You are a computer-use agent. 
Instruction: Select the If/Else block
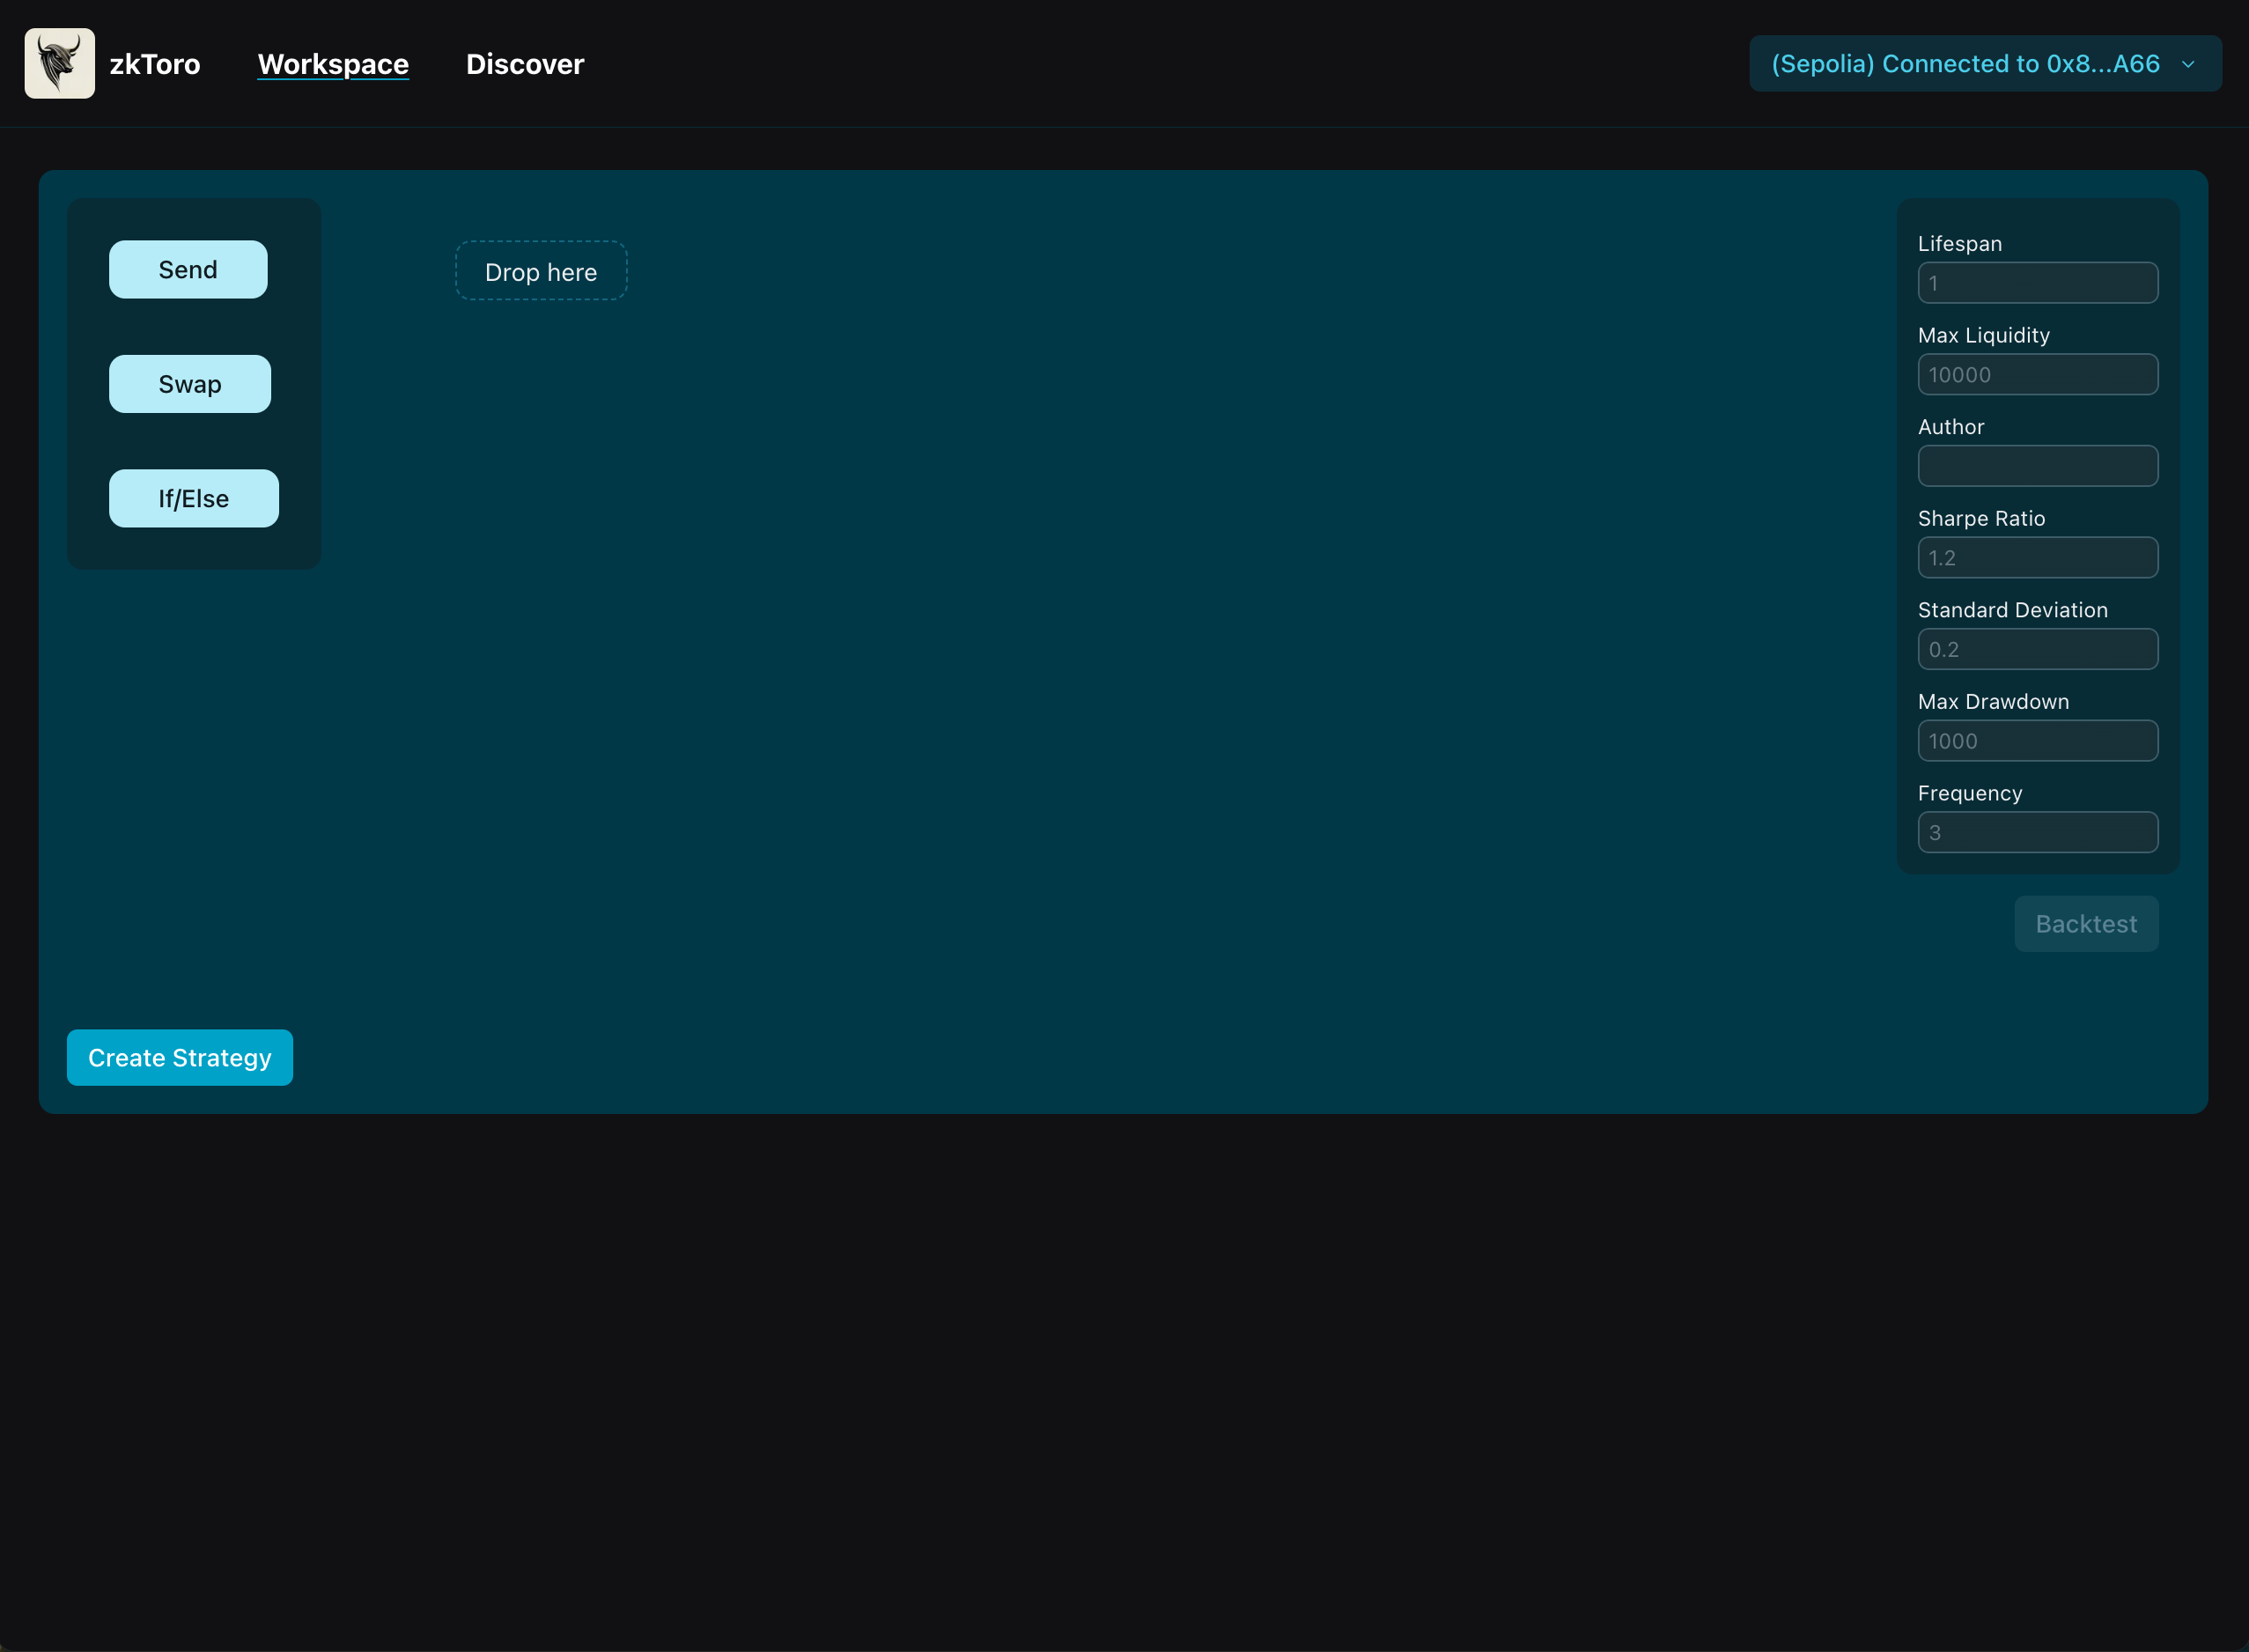[x=194, y=498]
